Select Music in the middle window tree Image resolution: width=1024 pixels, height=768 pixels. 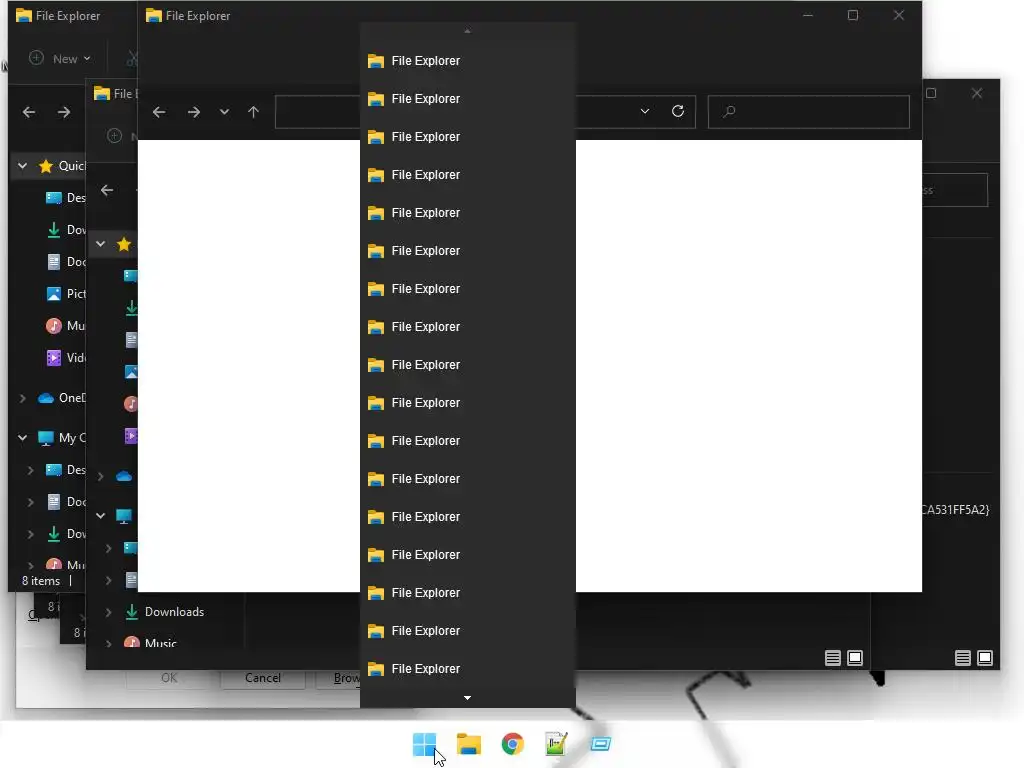[151, 643]
